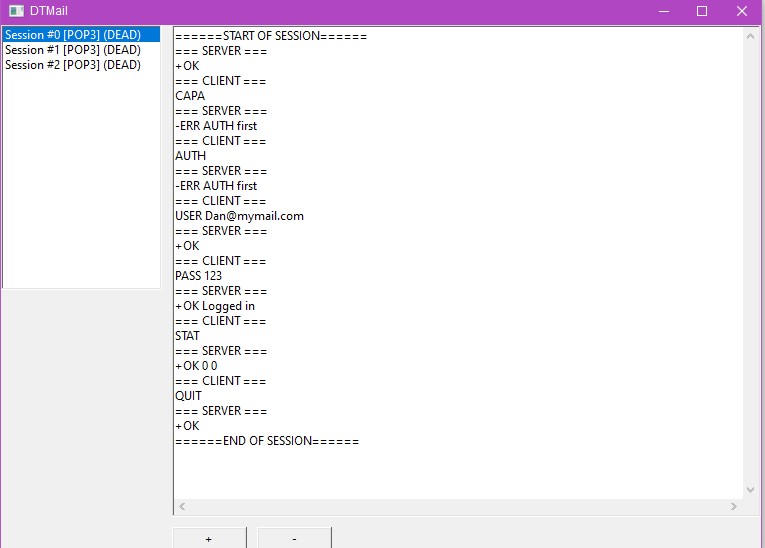765x548 pixels.
Task: Select Session #0 [POP3] (DEAD)
Action: pos(81,35)
